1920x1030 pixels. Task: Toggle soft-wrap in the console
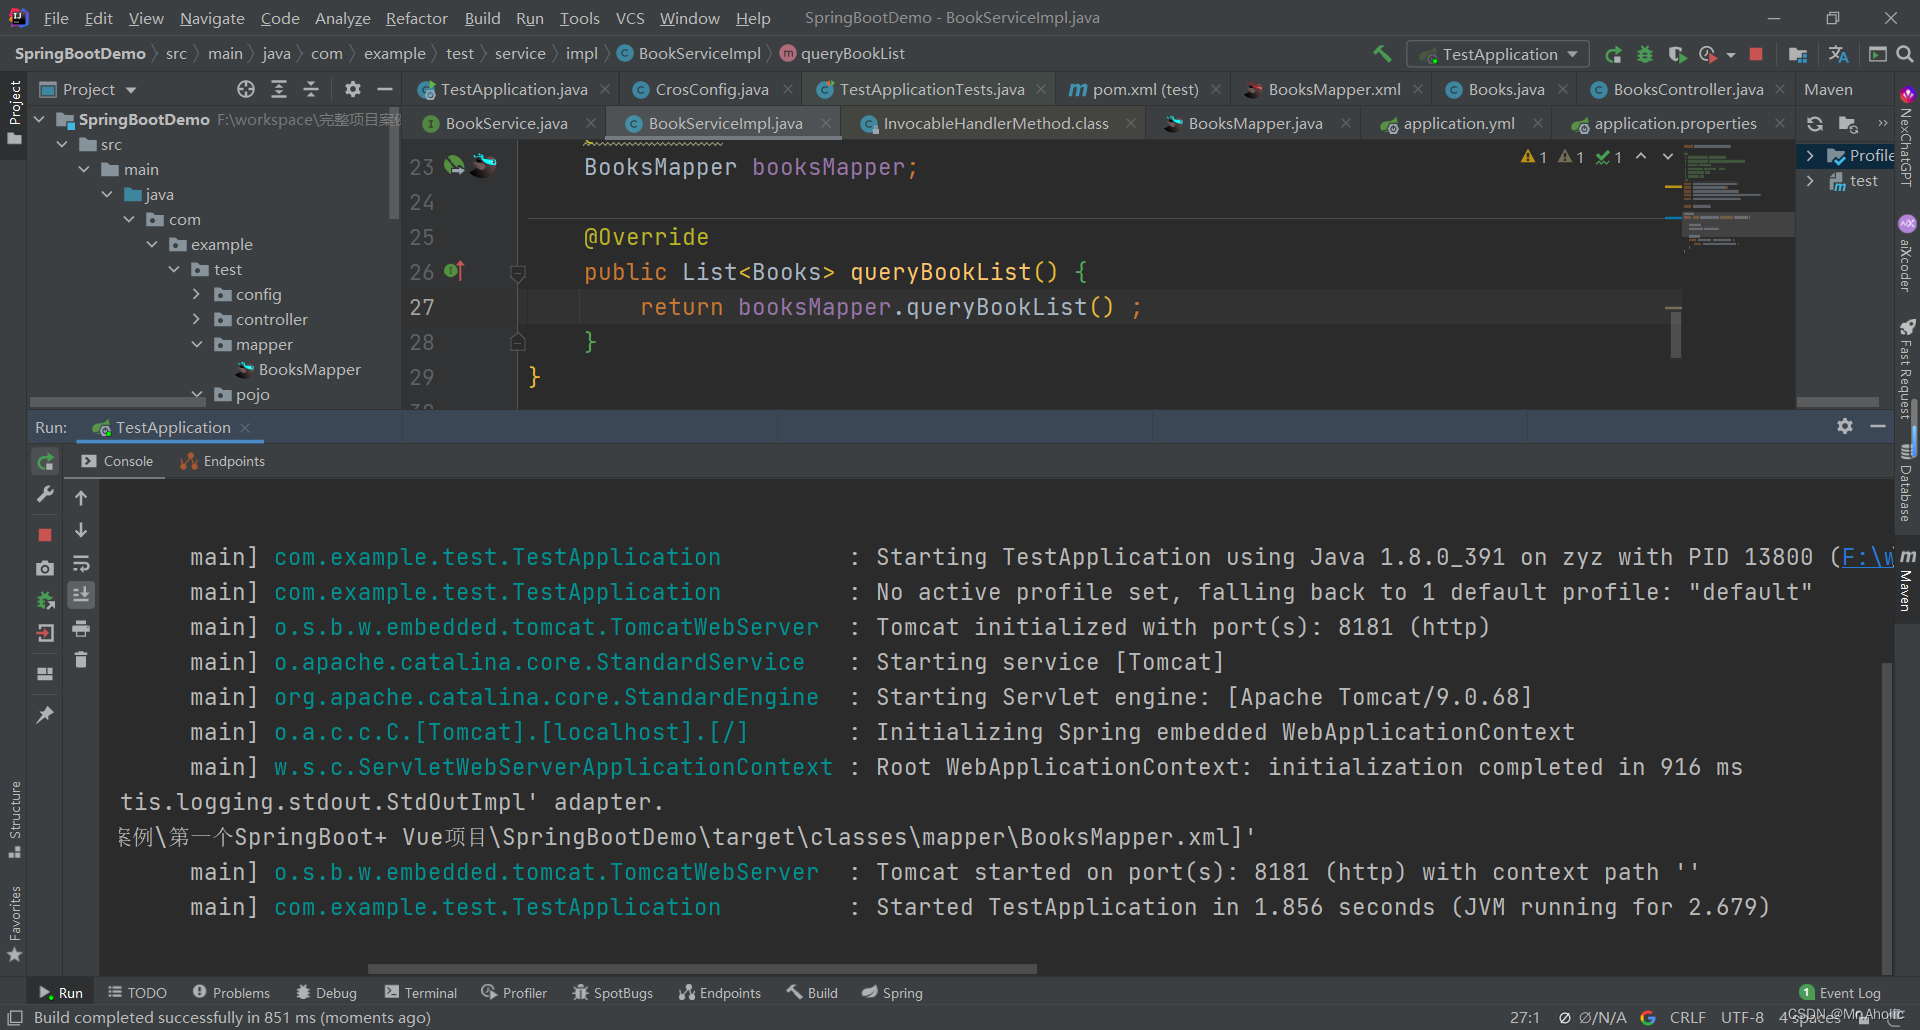coord(81,563)
